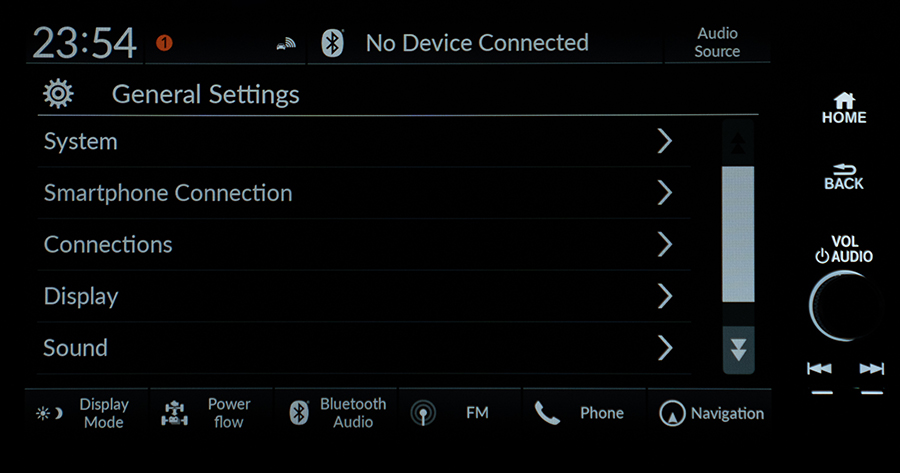The width and height of the screenshot is (900, 473).
Task: Tap the HOME house icon
Action: click(x=844, y=100)
